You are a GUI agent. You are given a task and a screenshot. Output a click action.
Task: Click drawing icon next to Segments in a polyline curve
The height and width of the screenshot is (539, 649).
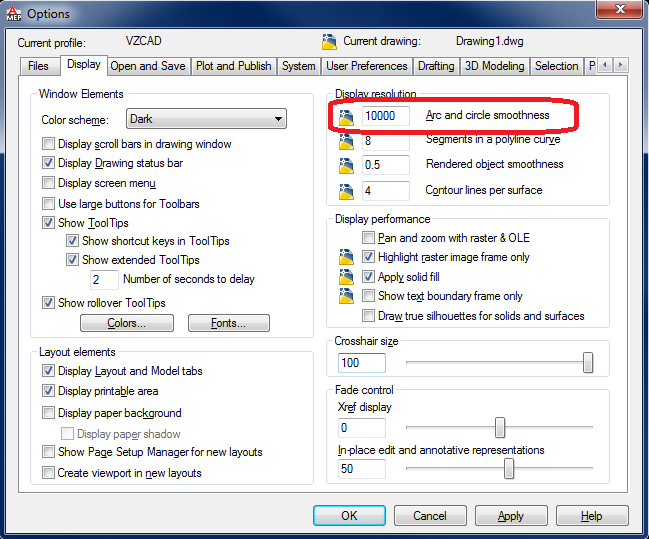pos(346,142)
